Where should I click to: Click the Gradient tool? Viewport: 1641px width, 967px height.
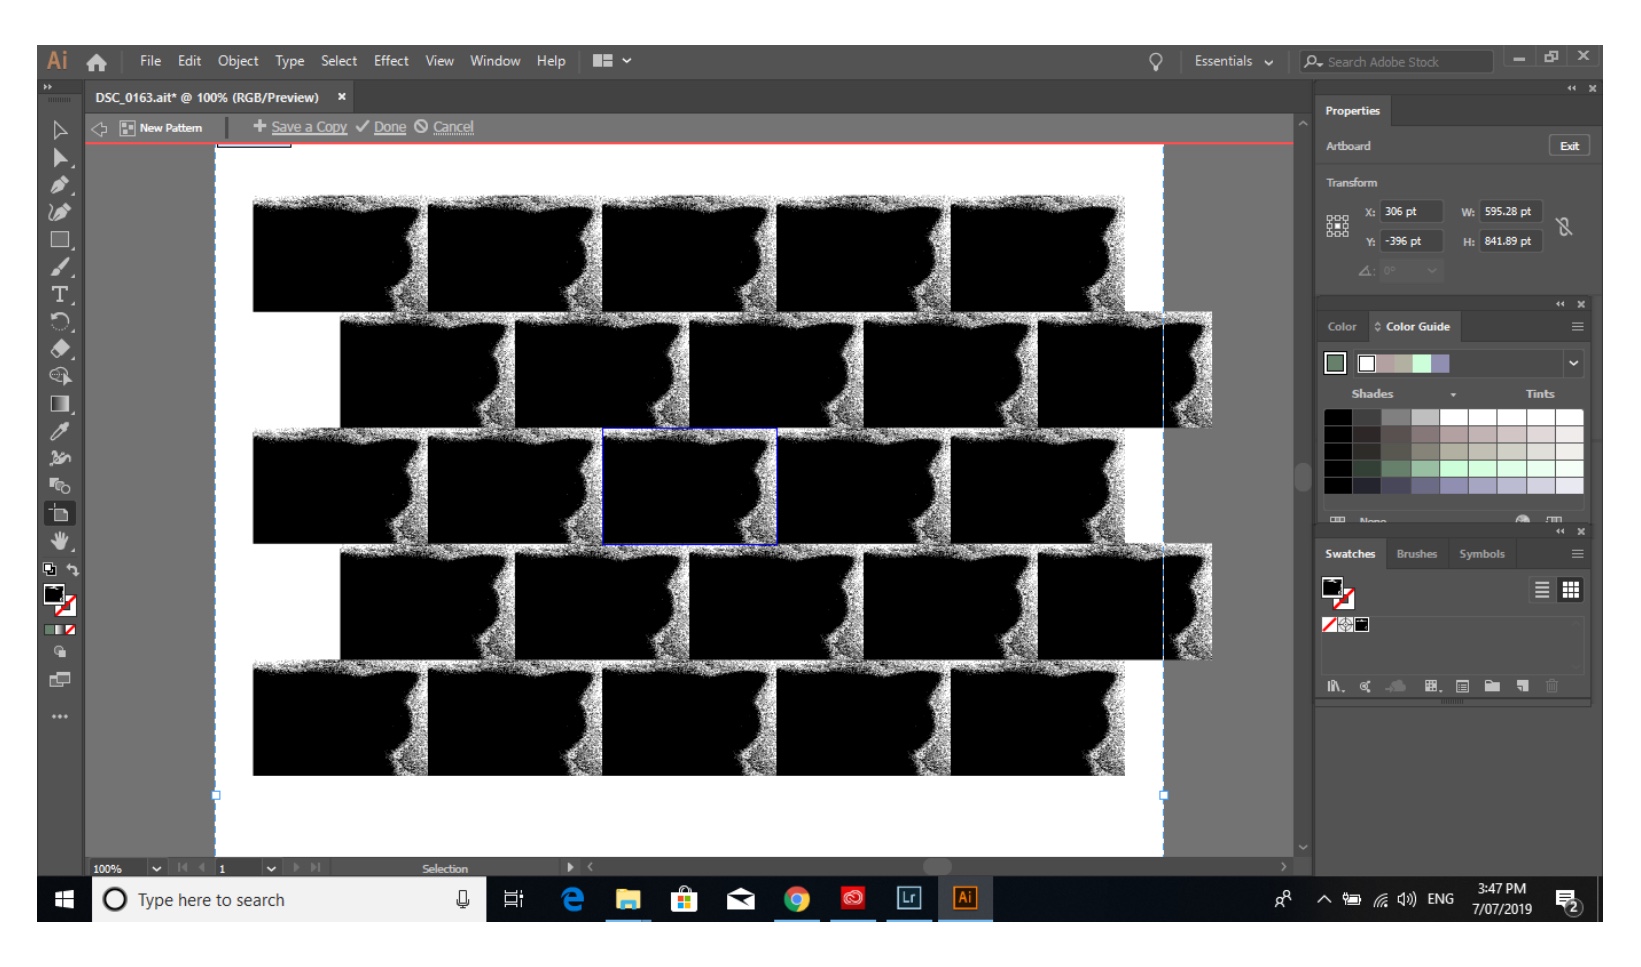[60, 404]
